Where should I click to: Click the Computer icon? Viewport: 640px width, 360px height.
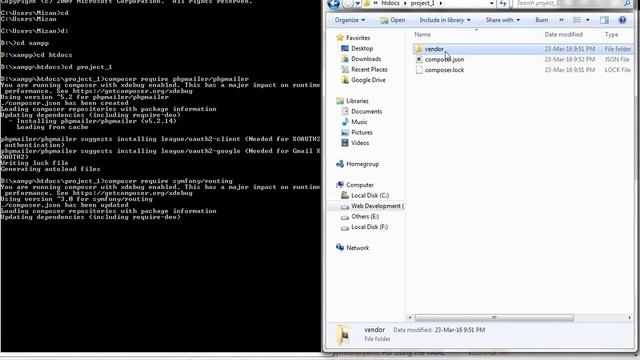340,185
